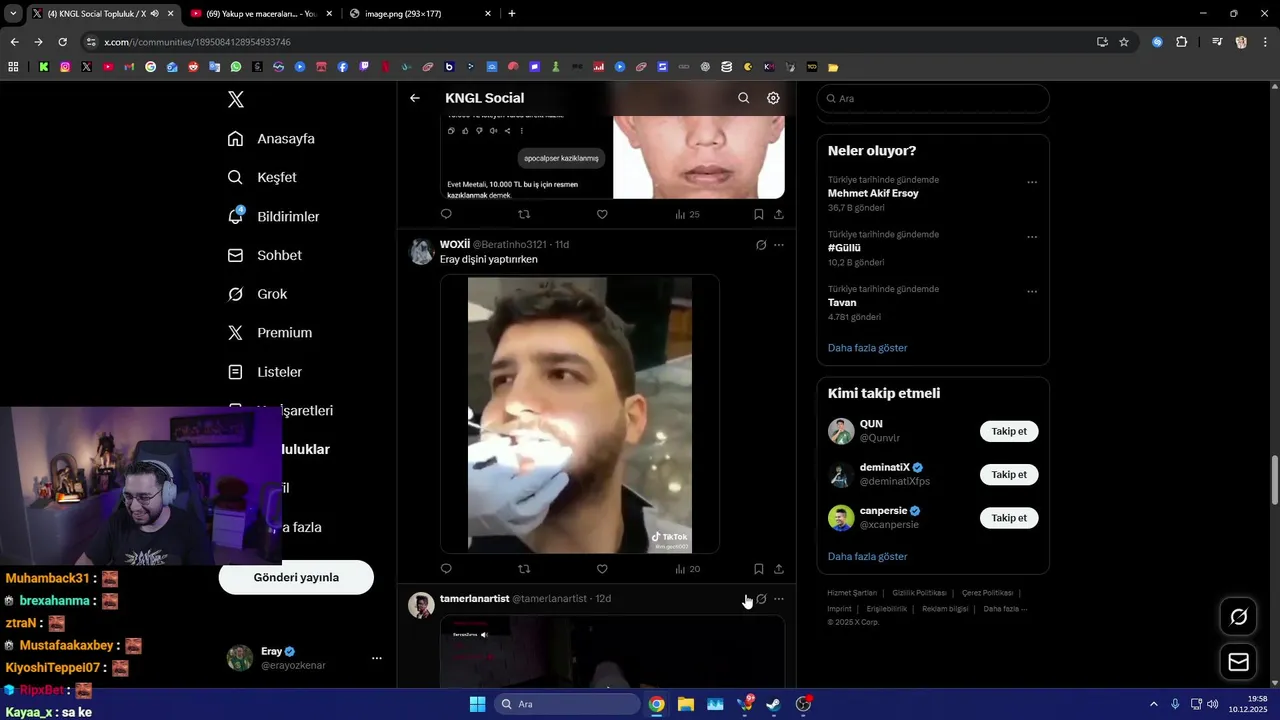Image resolution: width=1280 pixels, height=720 pixels.
Task: Open the Tavan trending topic
Action: (x=842, y=302)
